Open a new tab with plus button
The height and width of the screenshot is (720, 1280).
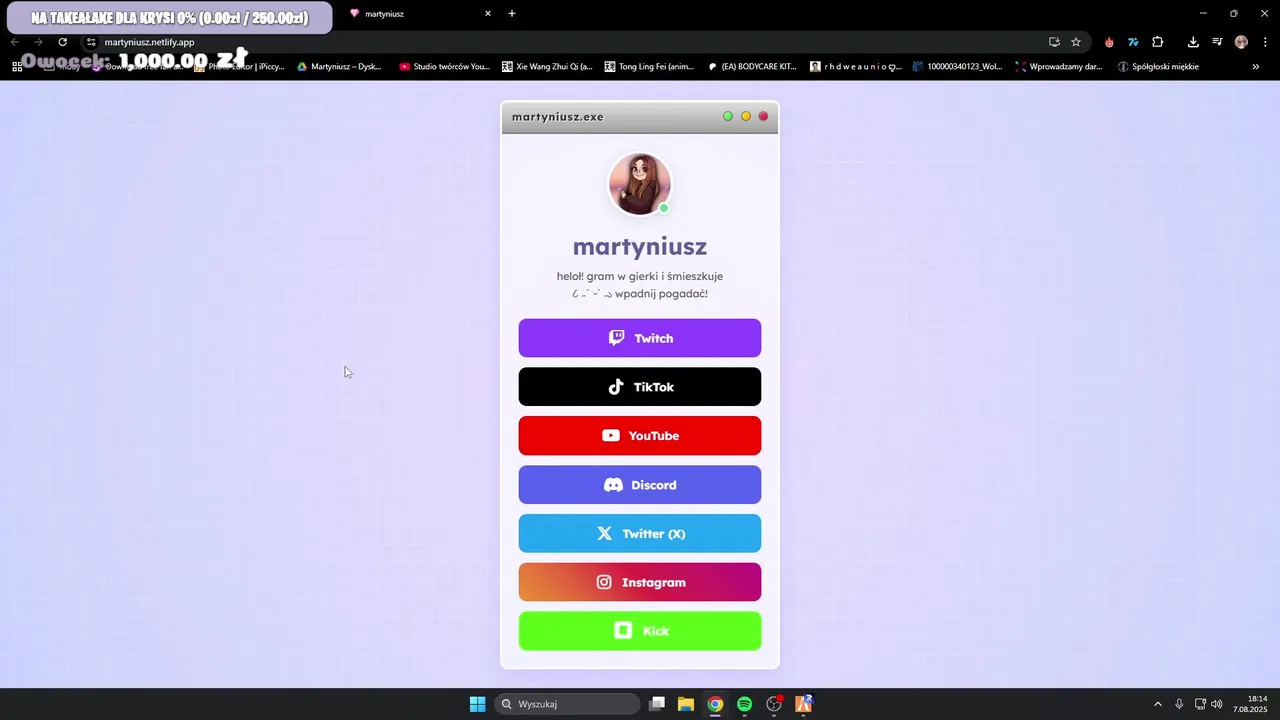tap(512, 14)
